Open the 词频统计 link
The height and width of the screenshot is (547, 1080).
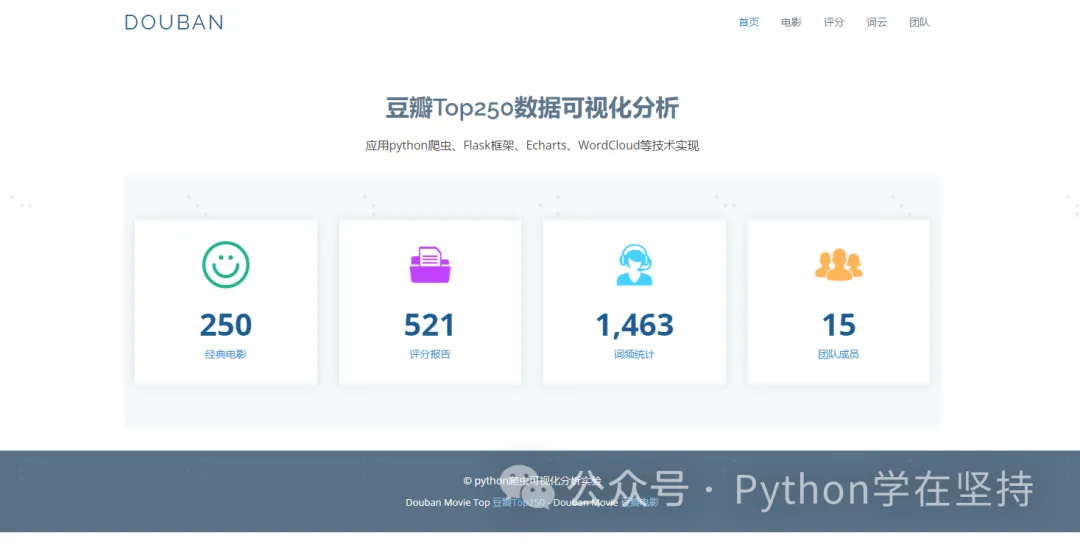(x=634, y=355)
